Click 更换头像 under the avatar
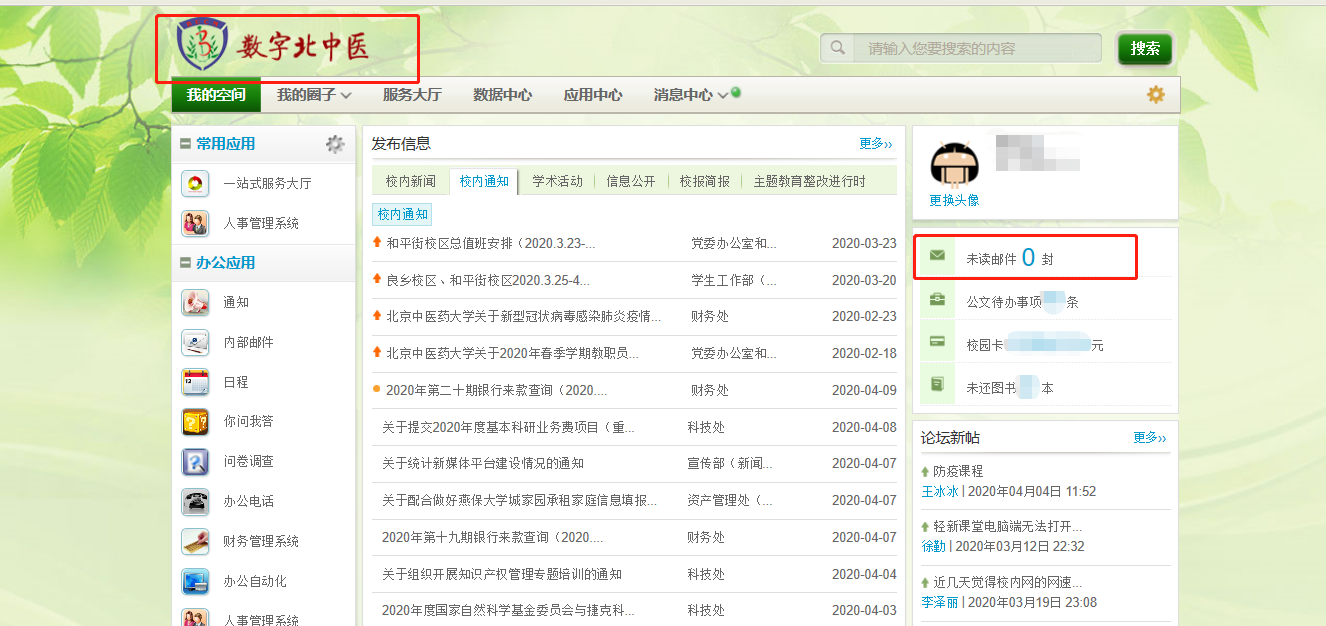Screen dimensions: 1326x626 coord(954,200)
